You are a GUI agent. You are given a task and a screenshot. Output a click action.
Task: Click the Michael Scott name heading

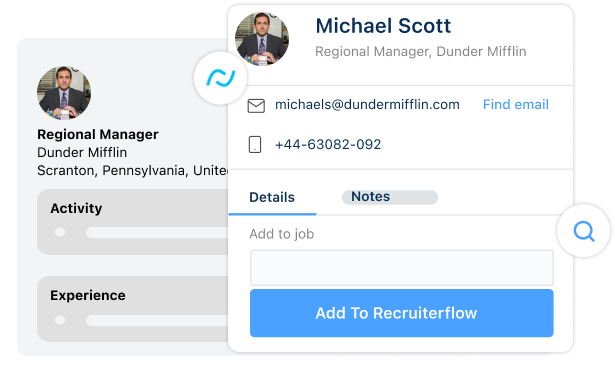point(383,26)
